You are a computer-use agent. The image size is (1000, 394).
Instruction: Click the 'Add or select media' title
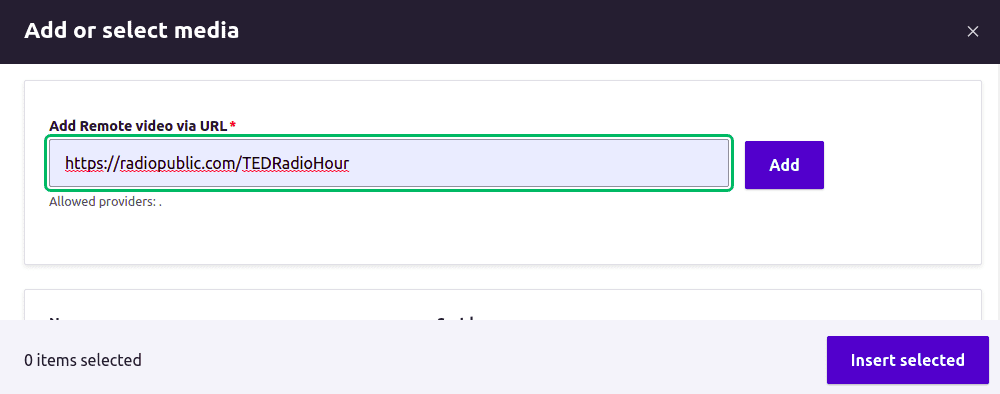click(x=131, y=31)
